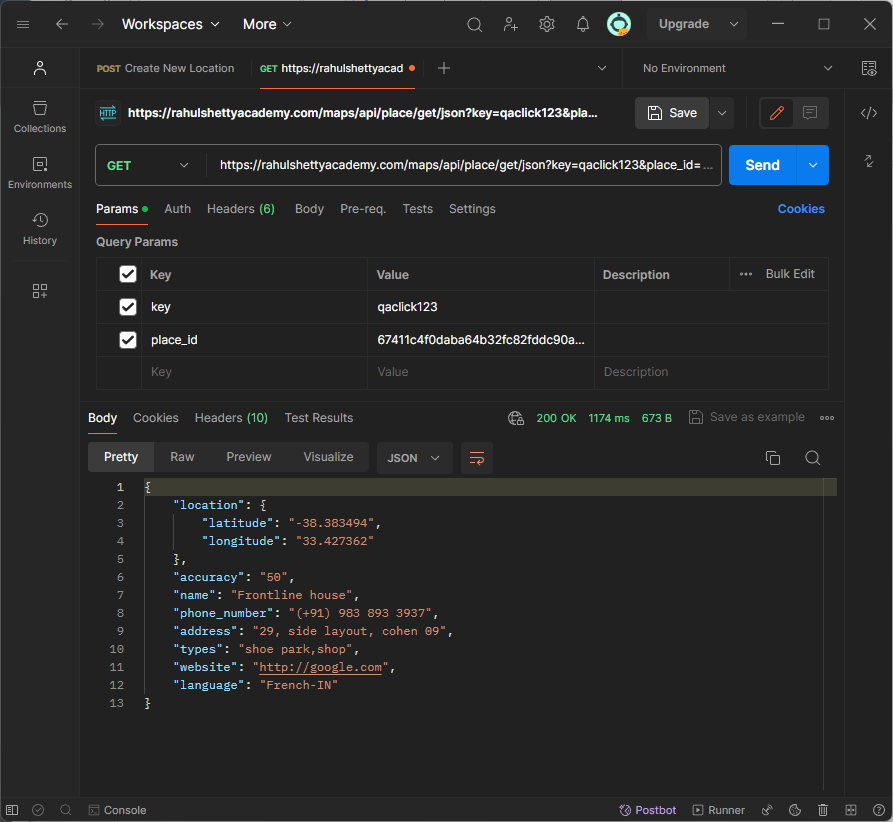This screenshot has height=822, width=893.
Task: Open the trash icon in status bar
Action: pos(823,810)
